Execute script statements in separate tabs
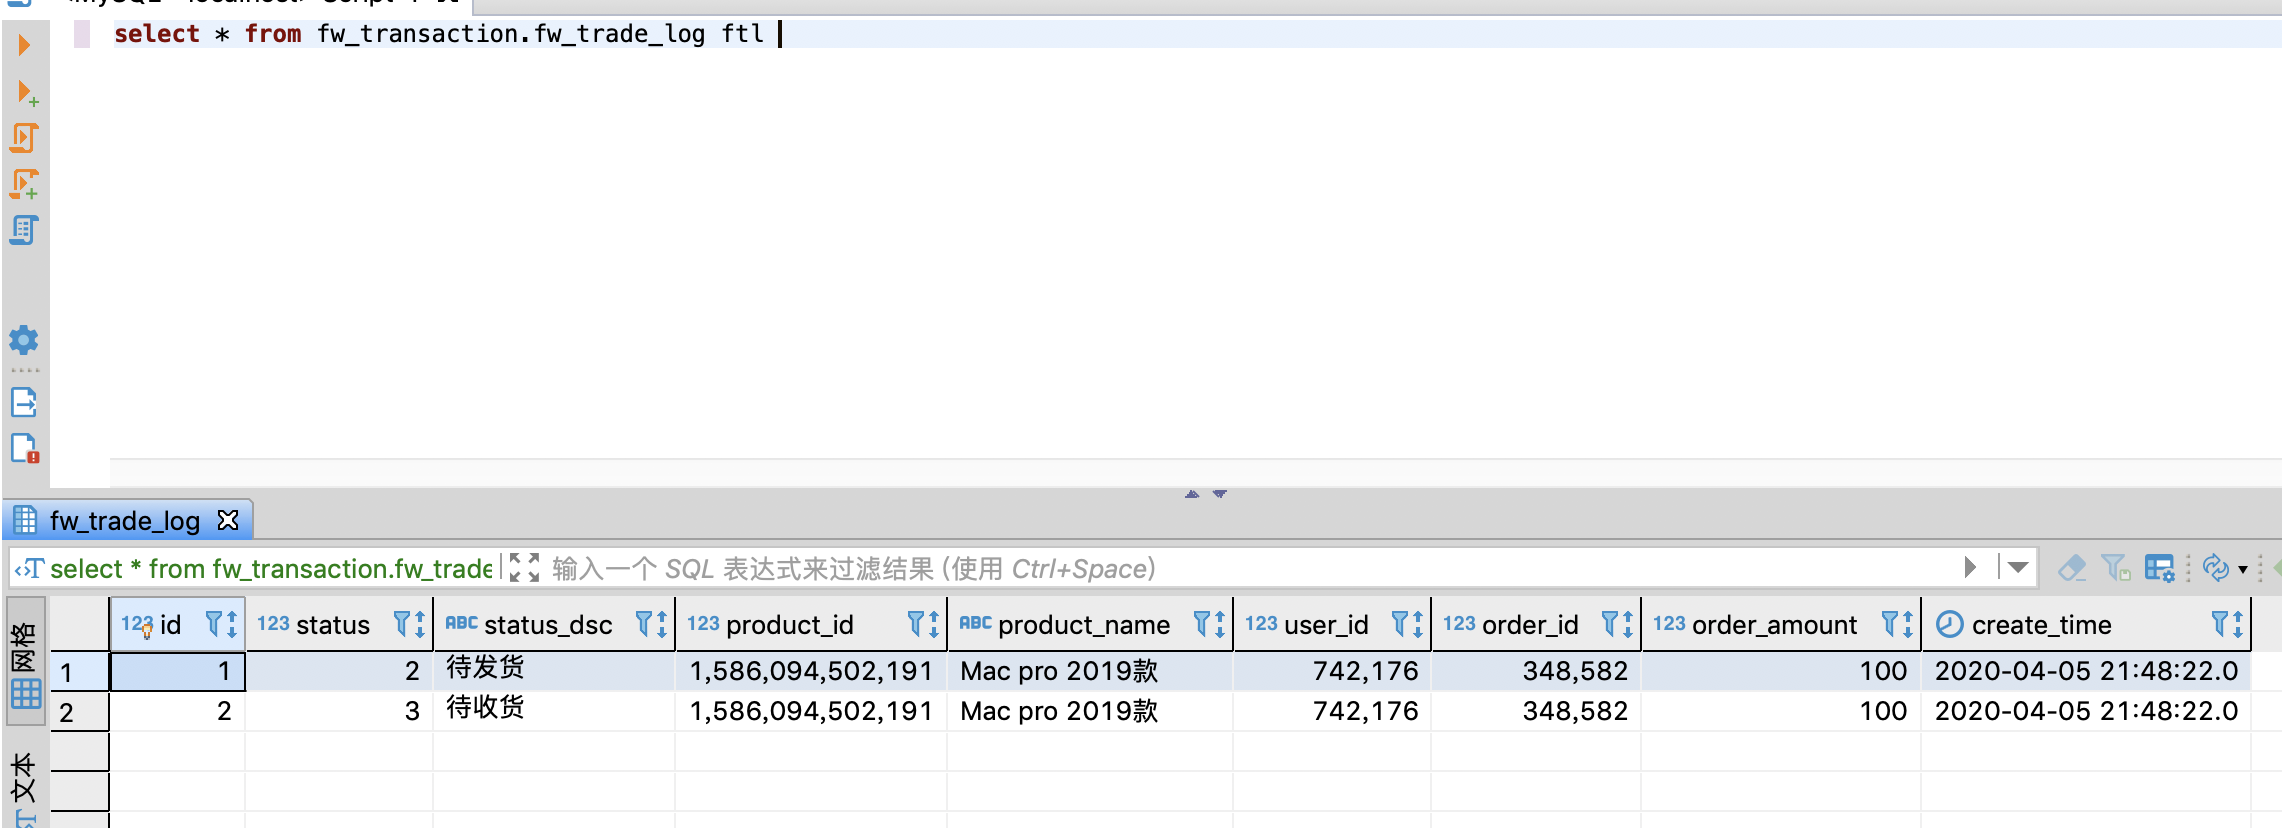2282x828 pixels. point(24,184)
